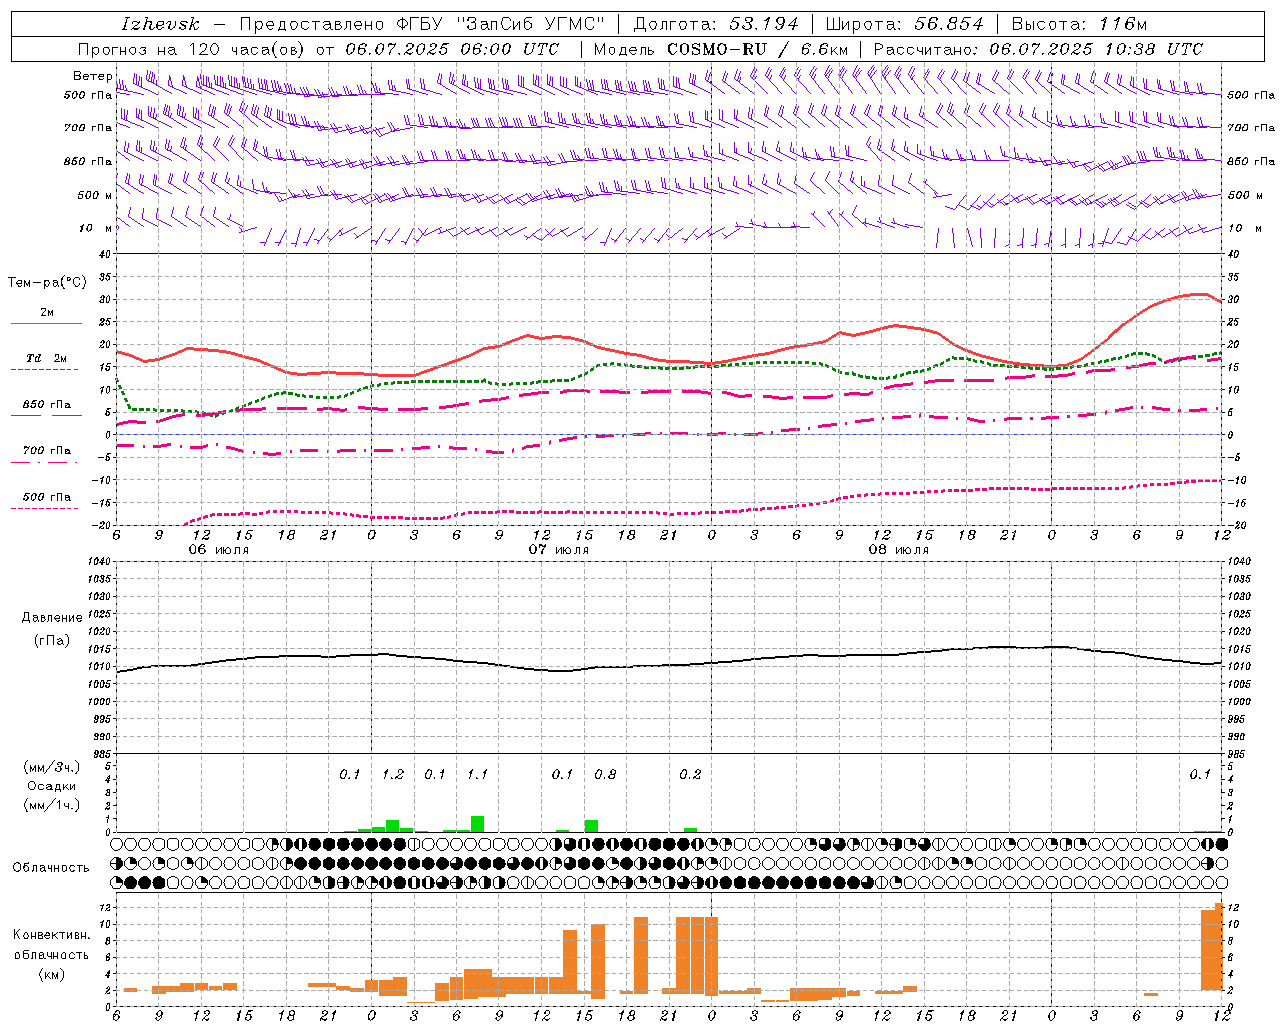This screenshot has width=1280, height=1024.
Task: Select "Прогноз на 120 часа(ов)" forecast header
Action: pos(193,49)
